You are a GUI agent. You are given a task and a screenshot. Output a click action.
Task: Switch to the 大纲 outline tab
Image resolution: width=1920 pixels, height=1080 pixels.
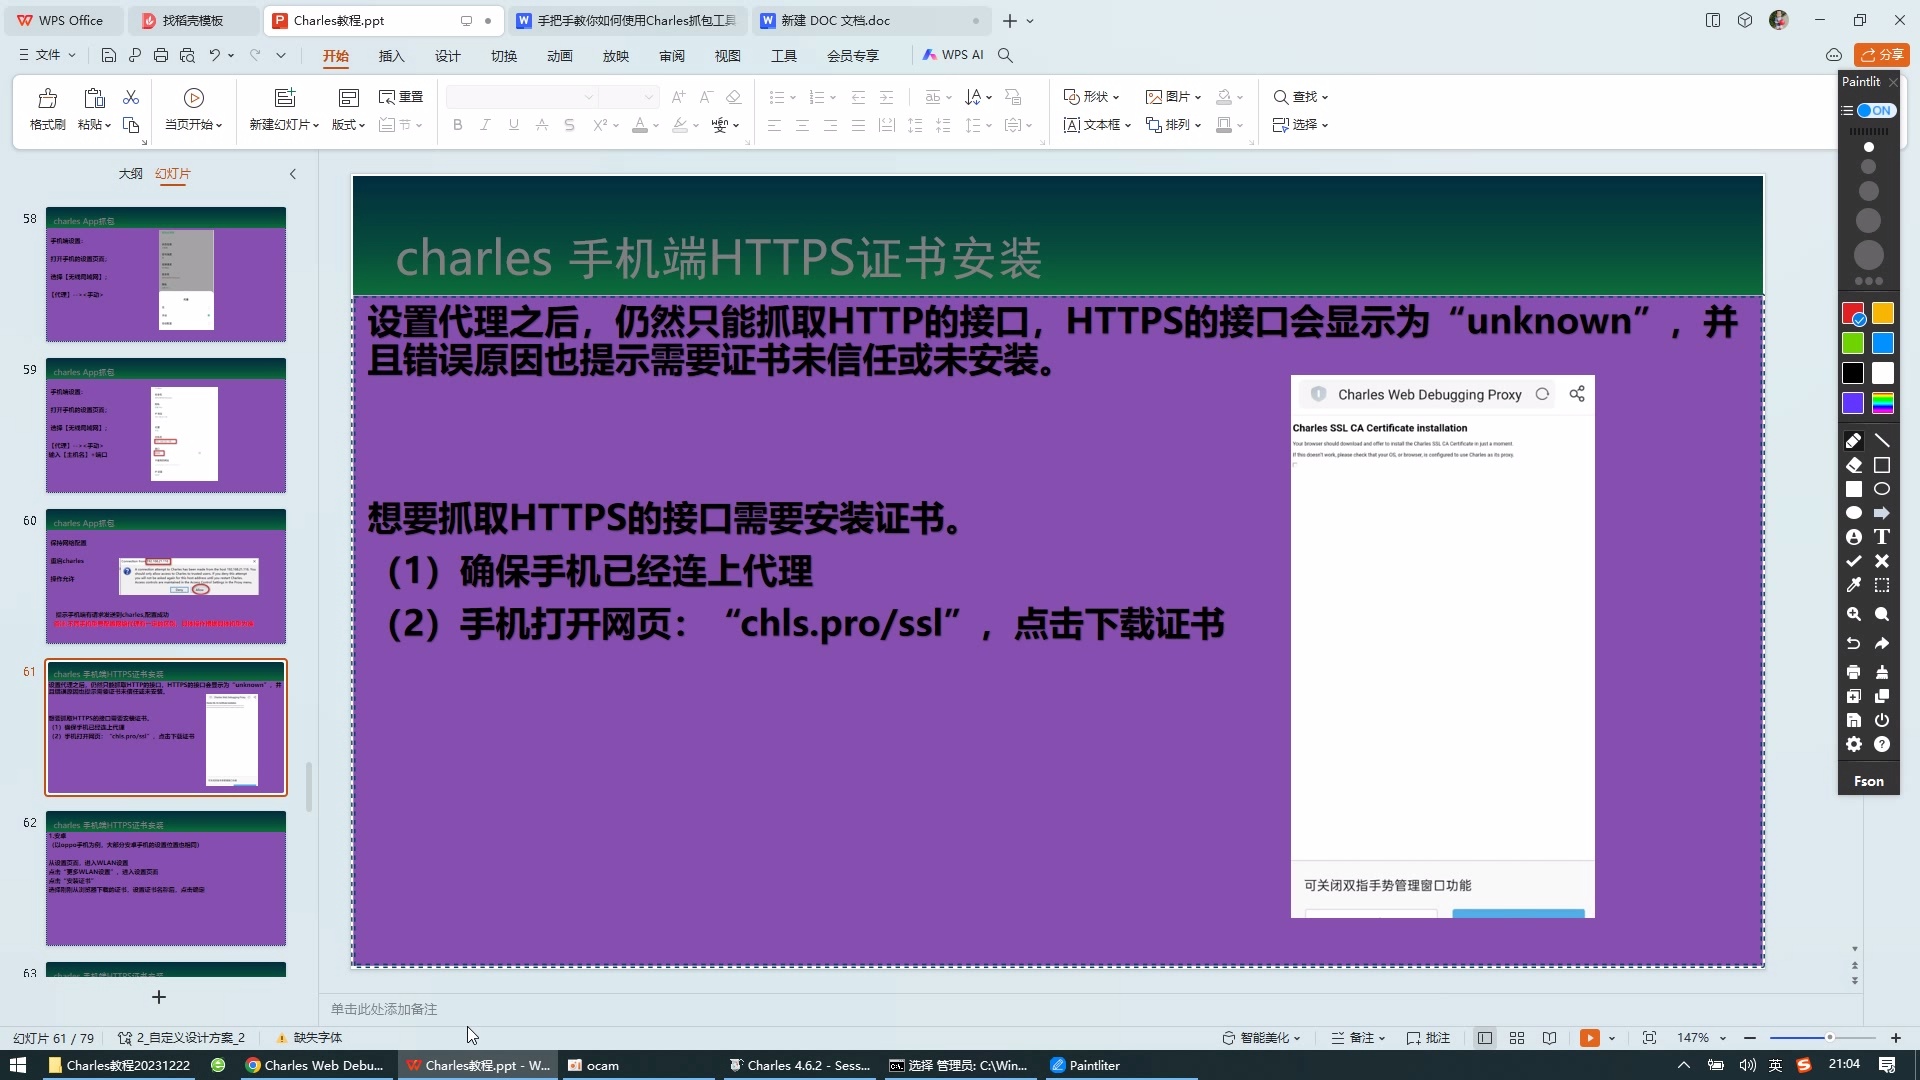(130, 173)
